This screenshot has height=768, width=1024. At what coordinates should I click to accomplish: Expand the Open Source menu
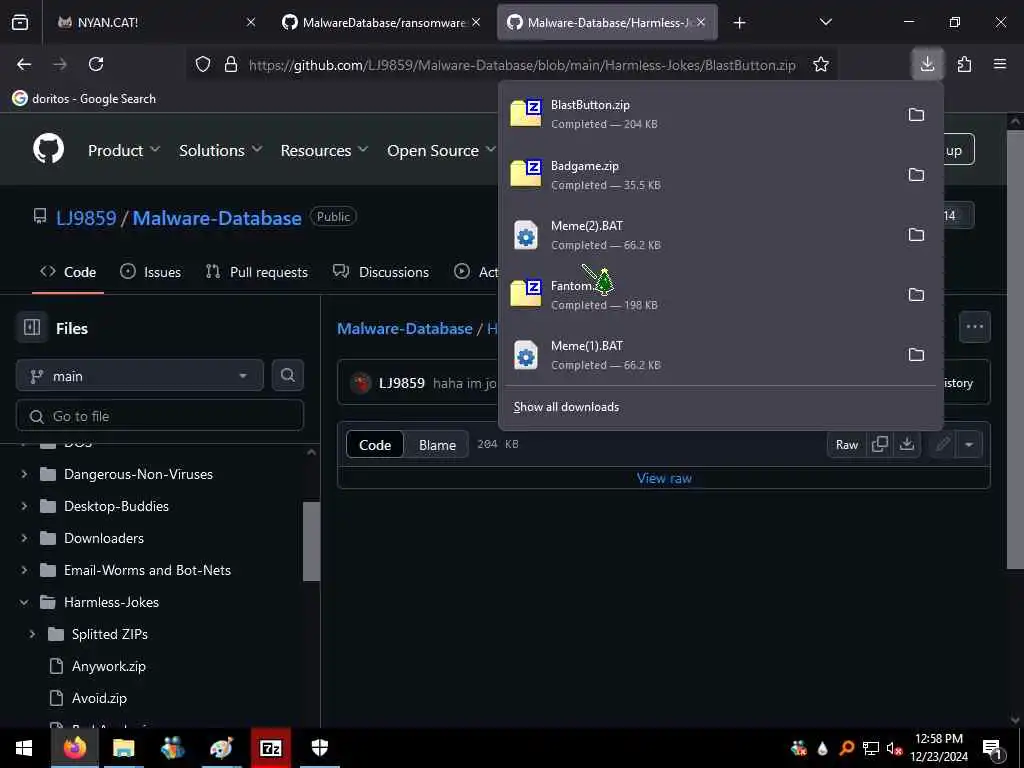coord(441,150)
